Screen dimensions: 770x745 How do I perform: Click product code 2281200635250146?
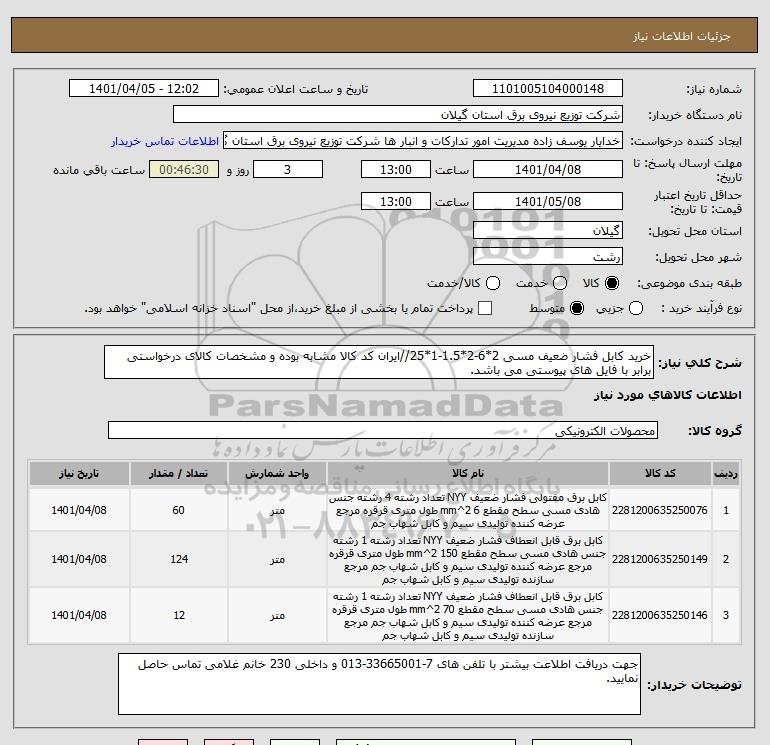[x=660, y=615]
